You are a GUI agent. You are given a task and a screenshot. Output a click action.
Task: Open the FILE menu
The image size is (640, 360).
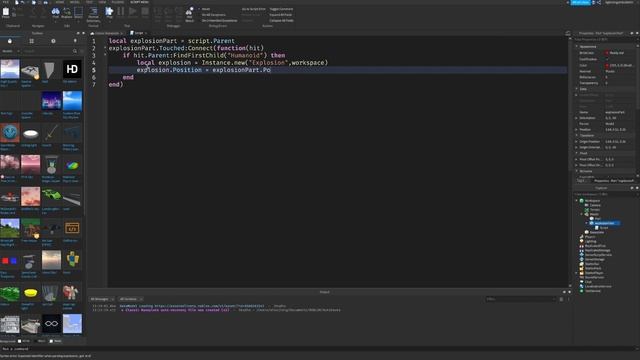[x=6, y=2]
